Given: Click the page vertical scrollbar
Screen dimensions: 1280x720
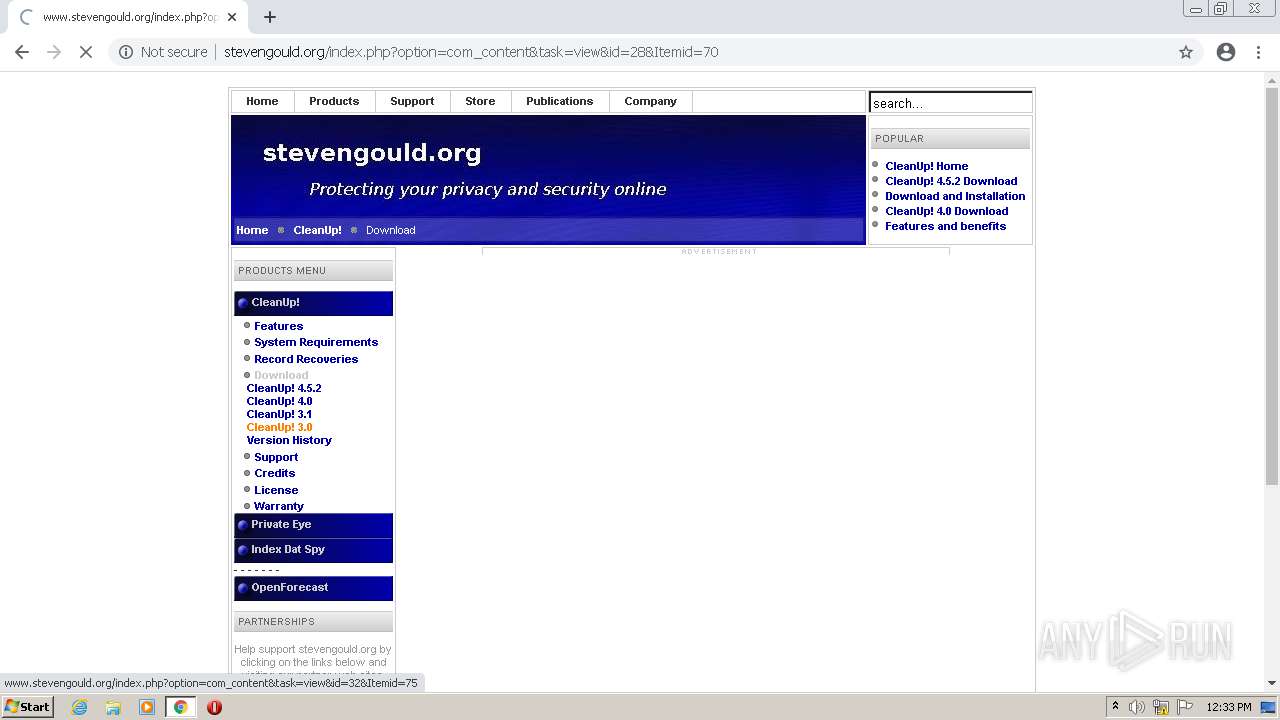Looking at the screenshot, I should click(x=1272, y=287).
